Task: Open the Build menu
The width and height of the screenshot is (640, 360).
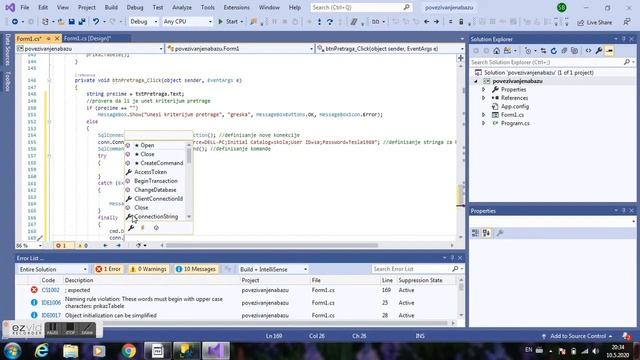Action: pos(111,7)
